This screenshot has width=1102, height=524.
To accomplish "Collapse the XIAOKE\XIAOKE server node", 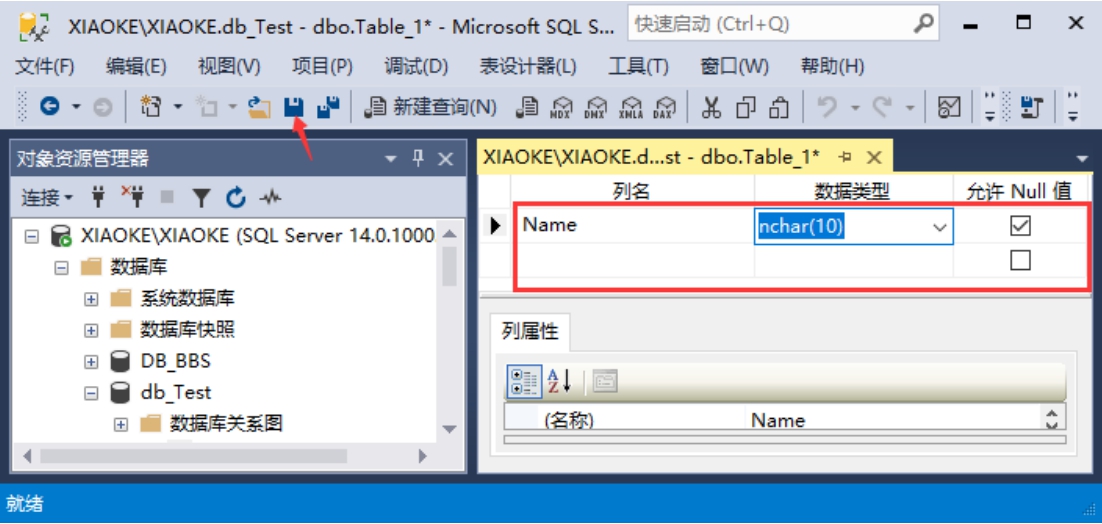I will coord(30,237).
